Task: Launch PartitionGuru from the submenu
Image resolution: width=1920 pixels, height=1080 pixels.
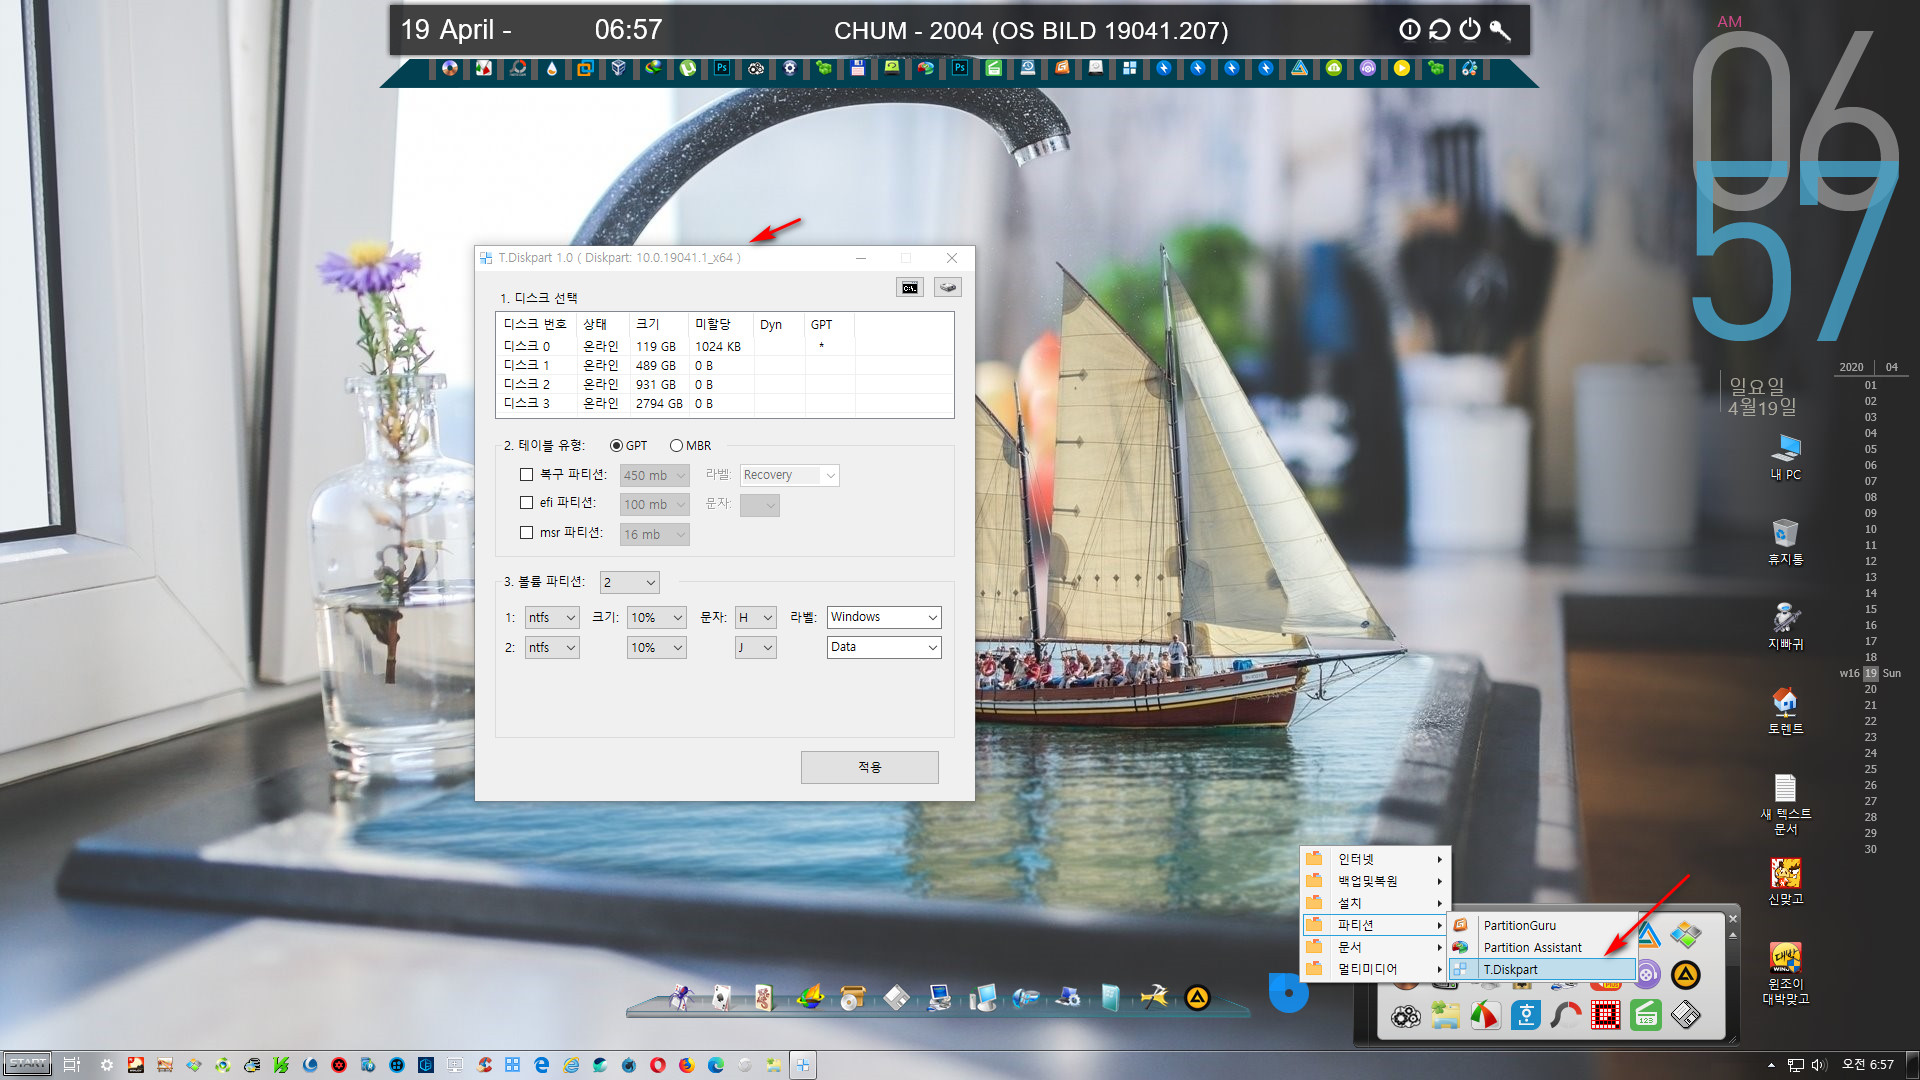Action: click(x=1542, y=926)
